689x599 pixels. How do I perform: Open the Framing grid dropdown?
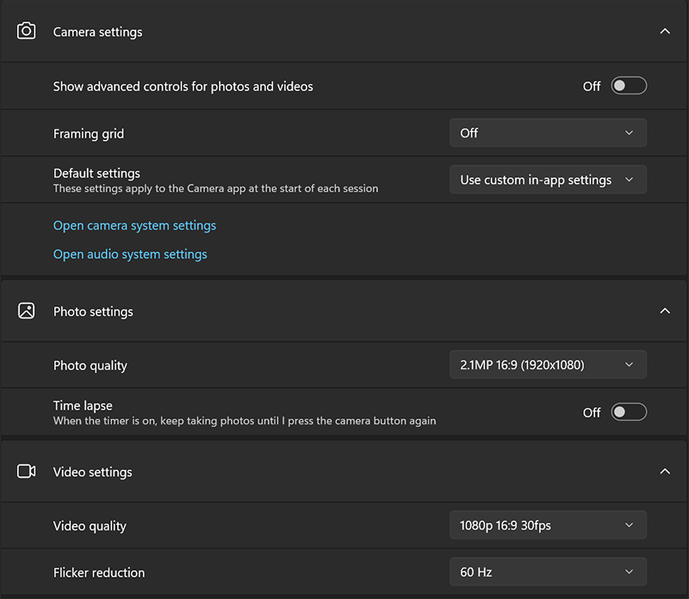click(547, 133)
